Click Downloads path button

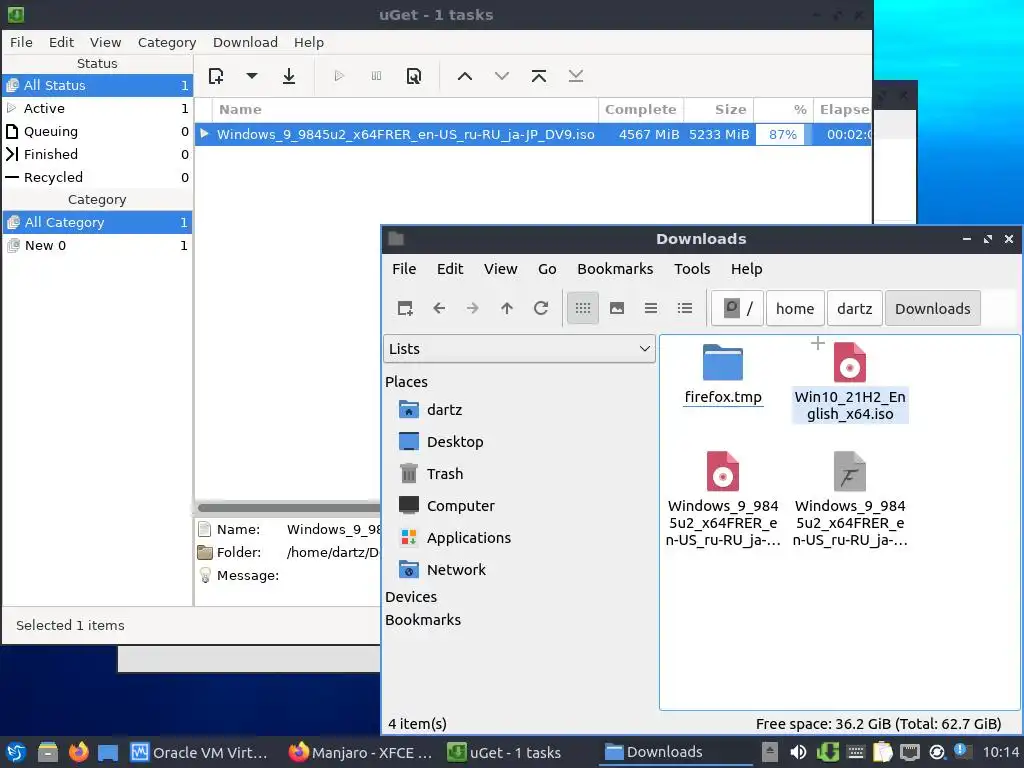click(x=932, y=308)
